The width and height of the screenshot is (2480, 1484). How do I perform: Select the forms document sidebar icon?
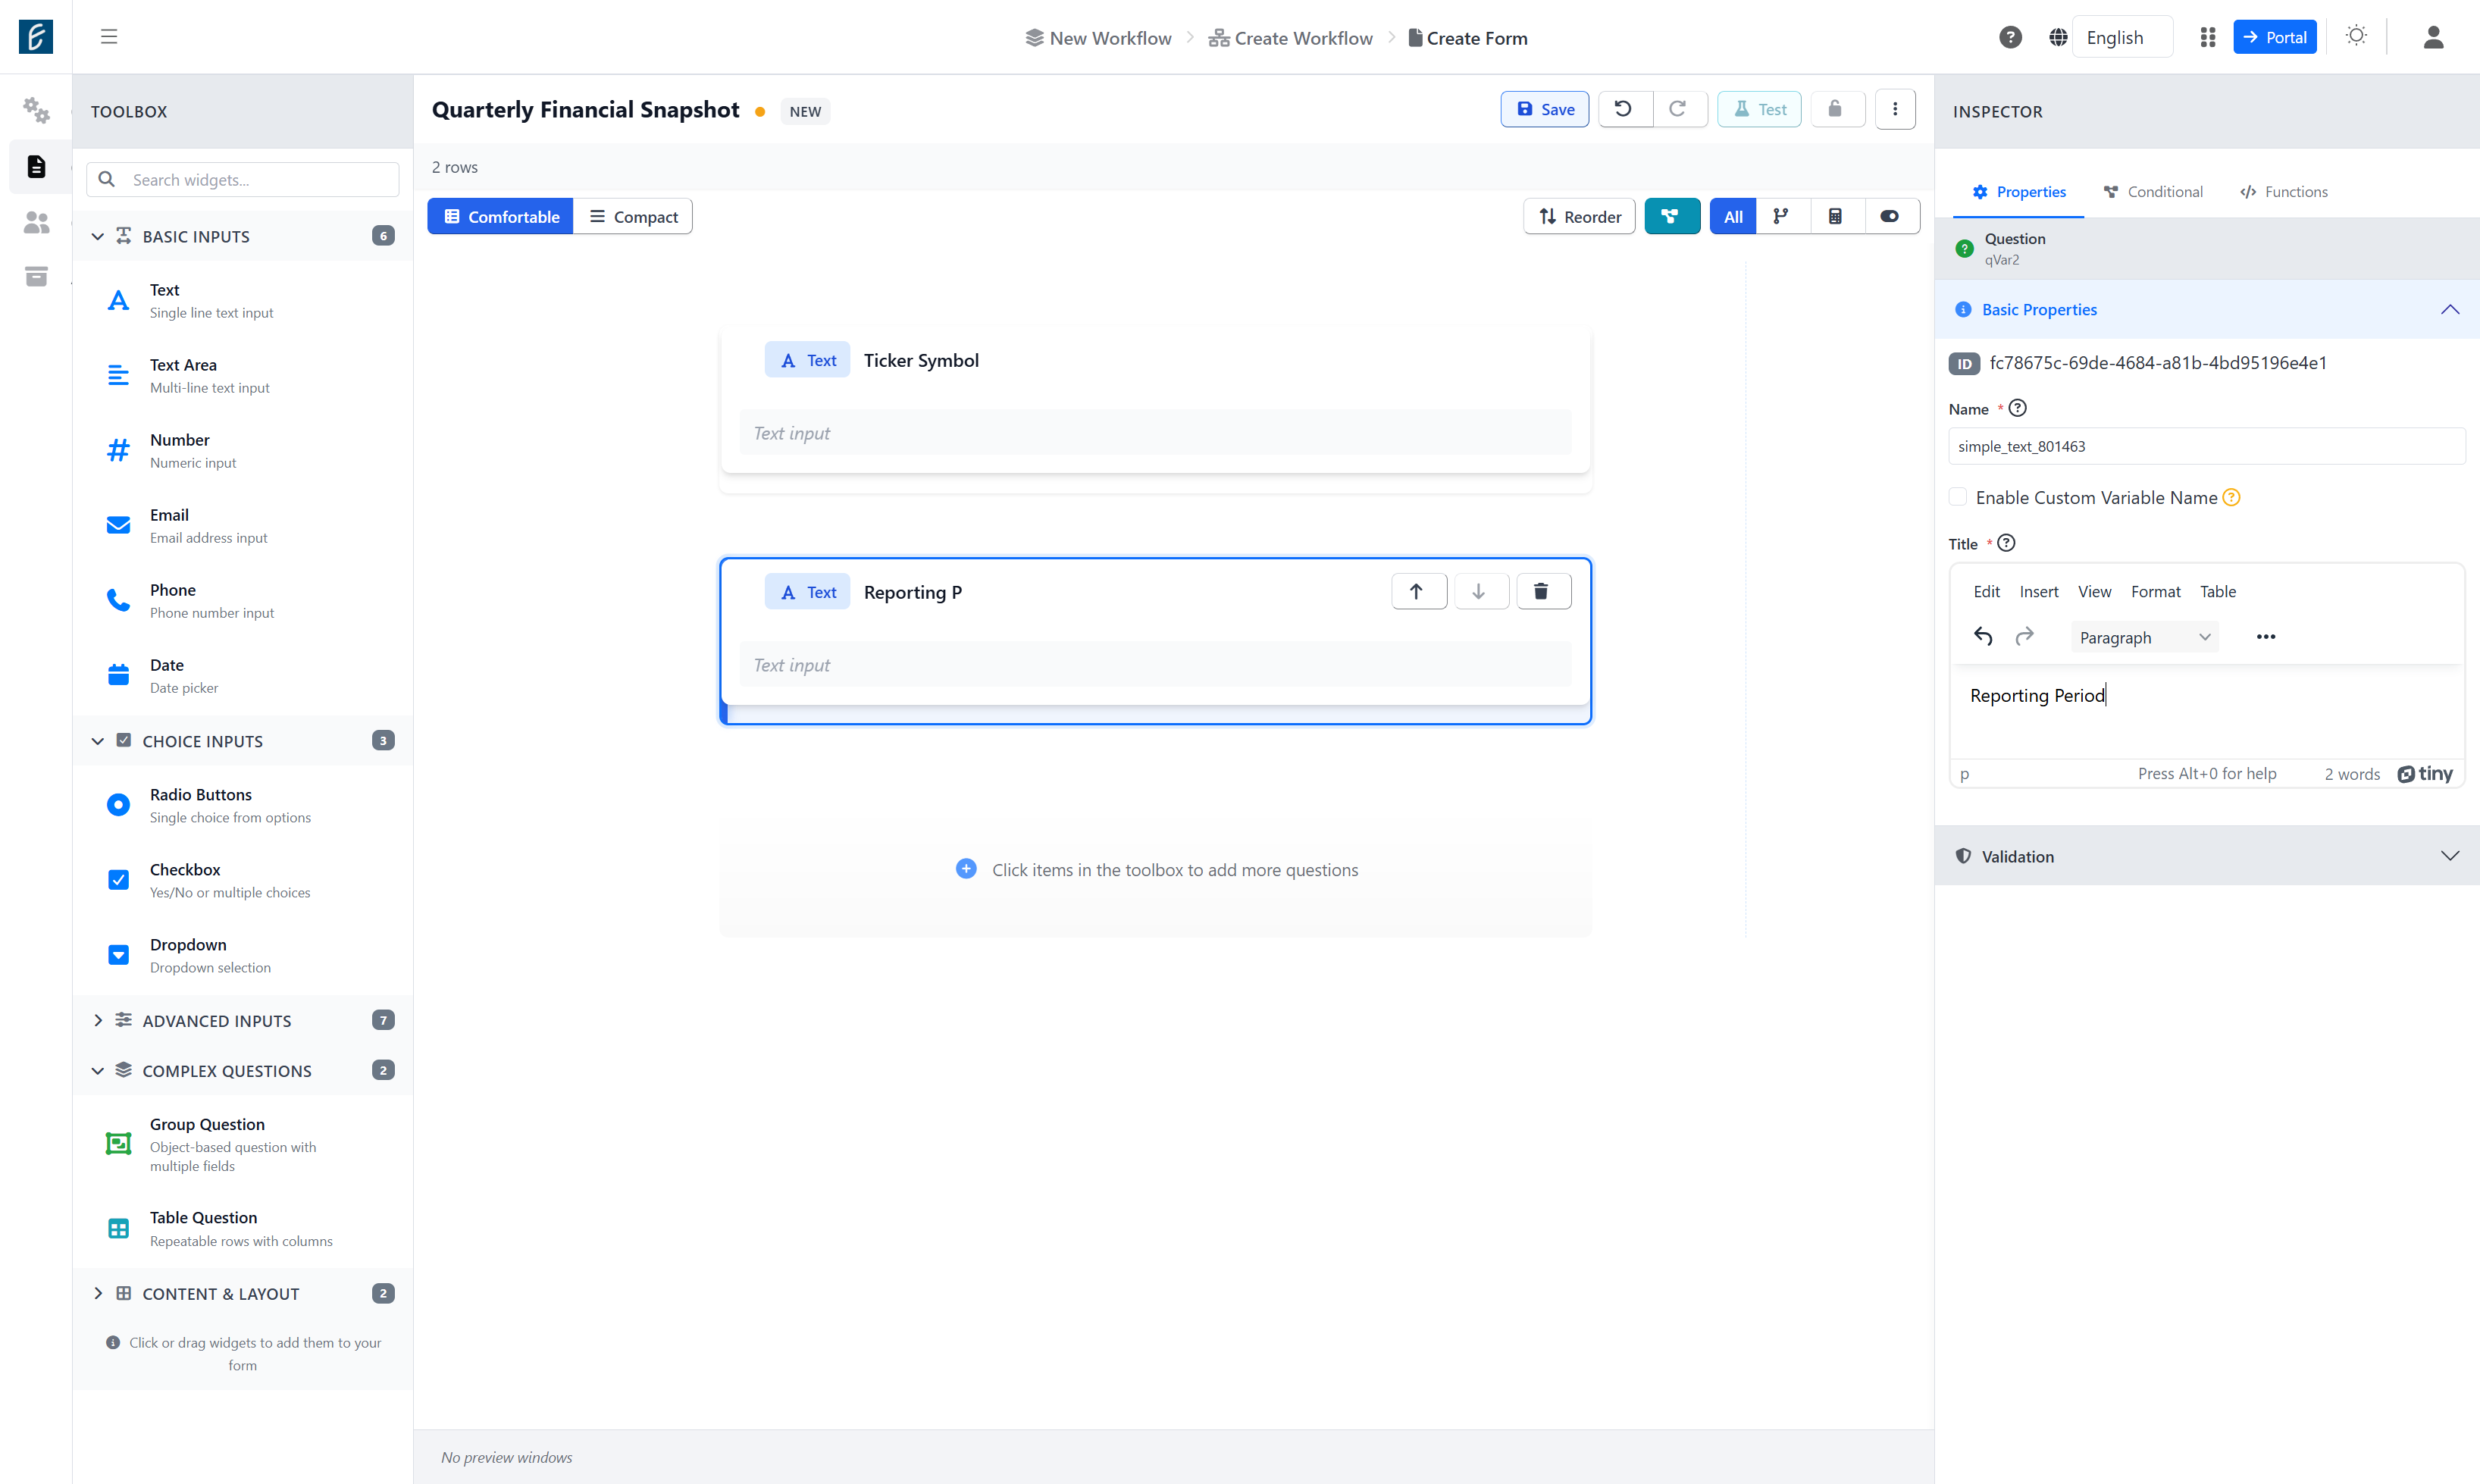[36, 166]
